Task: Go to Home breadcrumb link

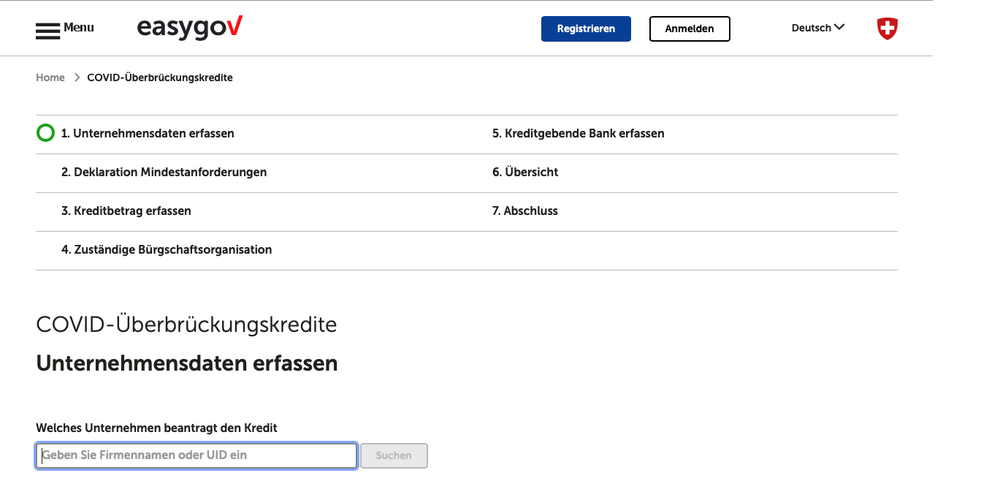Action: coord(50,78)
